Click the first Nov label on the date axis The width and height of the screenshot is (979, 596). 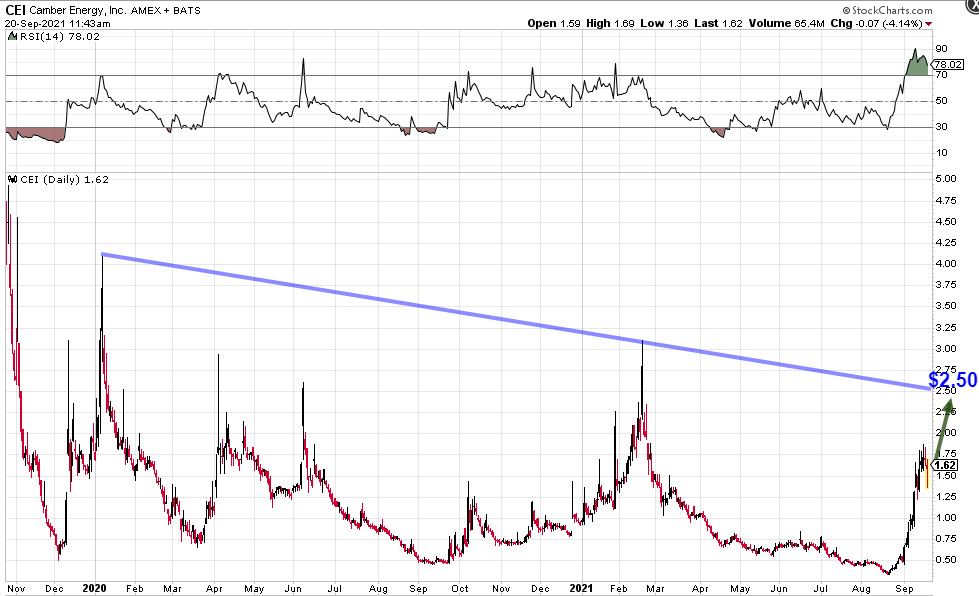(16, 589)
